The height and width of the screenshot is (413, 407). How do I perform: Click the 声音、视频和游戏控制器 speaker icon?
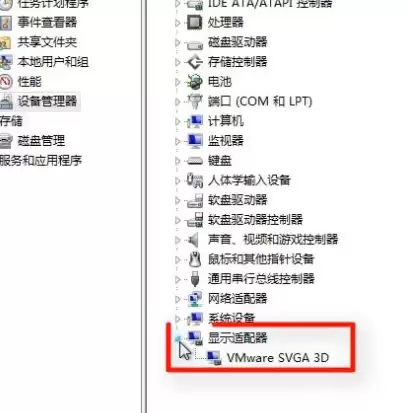click(193, 240)
